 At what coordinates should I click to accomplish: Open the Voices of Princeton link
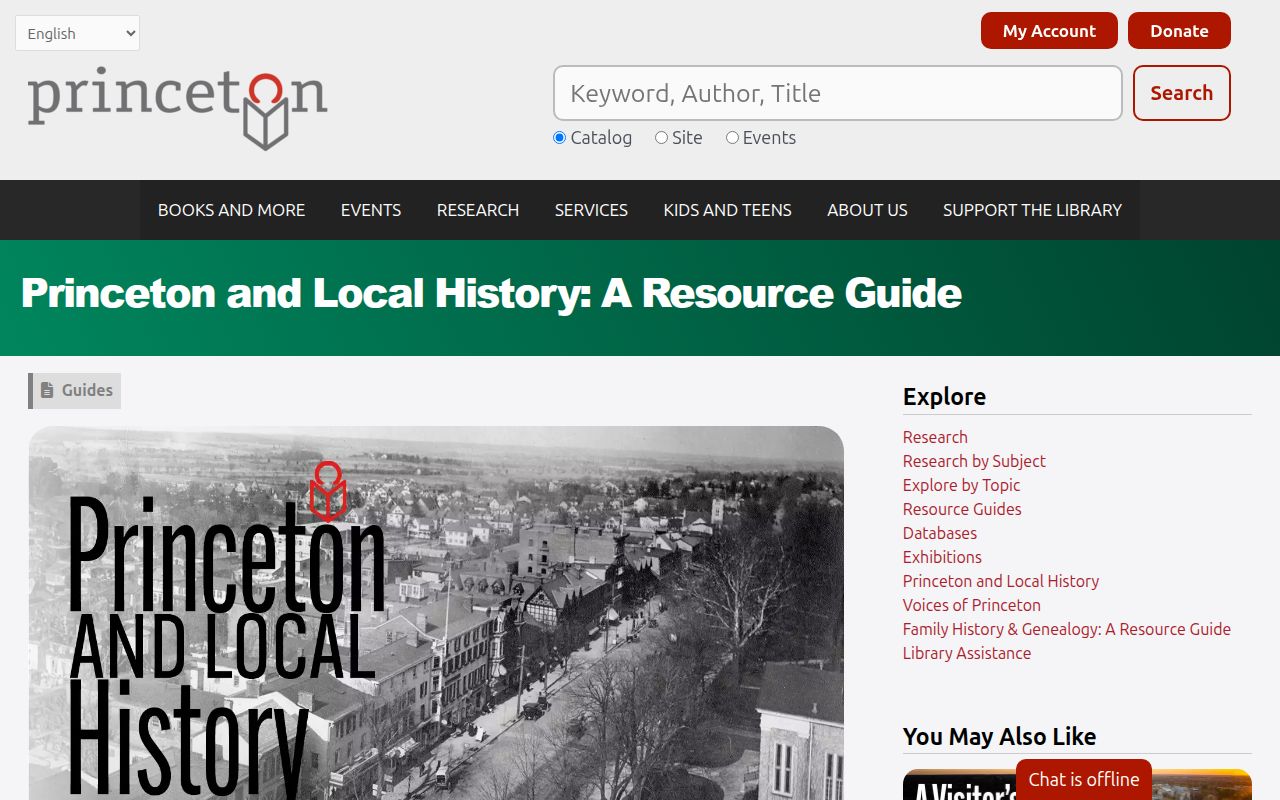pyautogui.click(x=972, y=605)
